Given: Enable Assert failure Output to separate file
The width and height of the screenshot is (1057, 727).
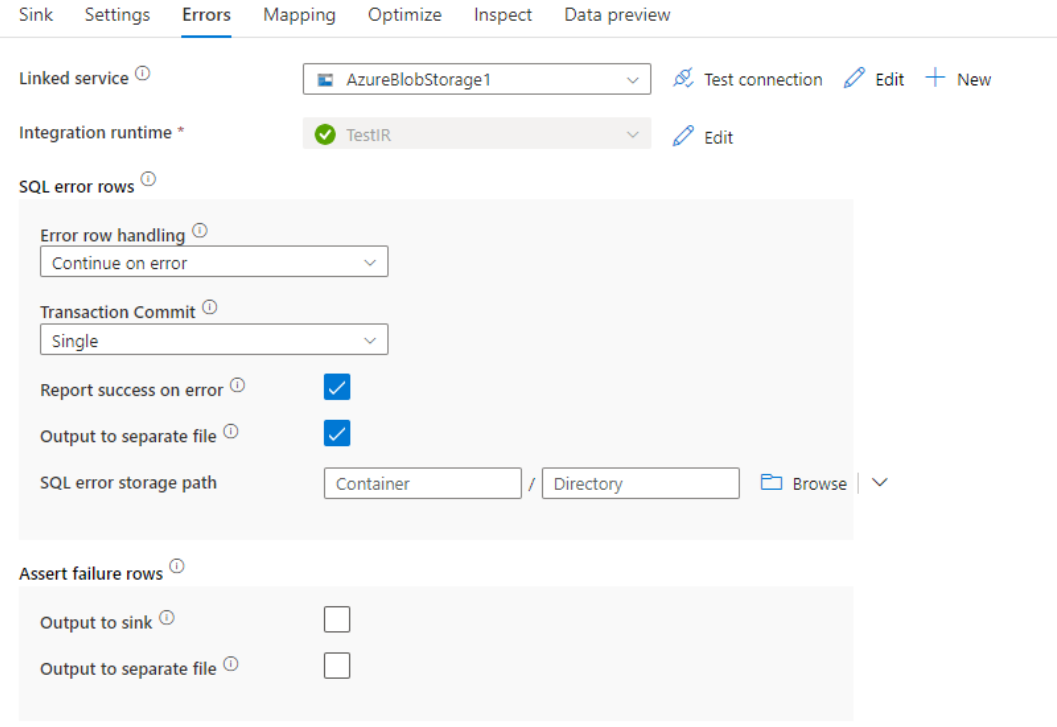Looking at the screenshot, I should 337,666.
